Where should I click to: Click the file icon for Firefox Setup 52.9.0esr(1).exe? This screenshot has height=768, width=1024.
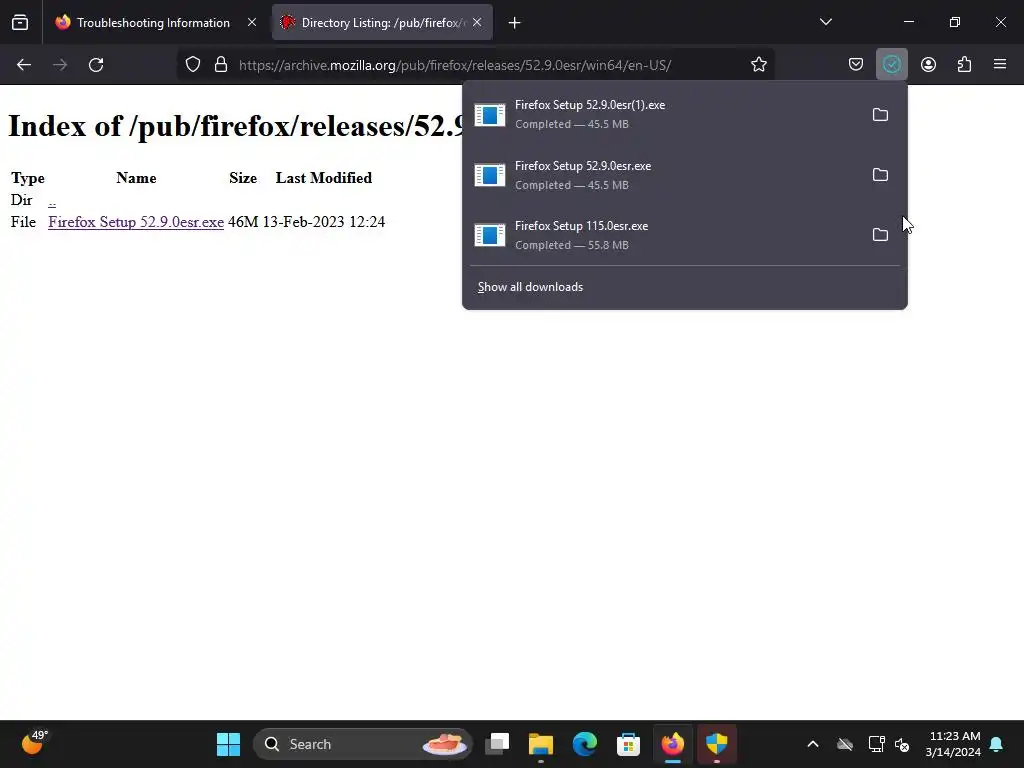click(490, 115)
